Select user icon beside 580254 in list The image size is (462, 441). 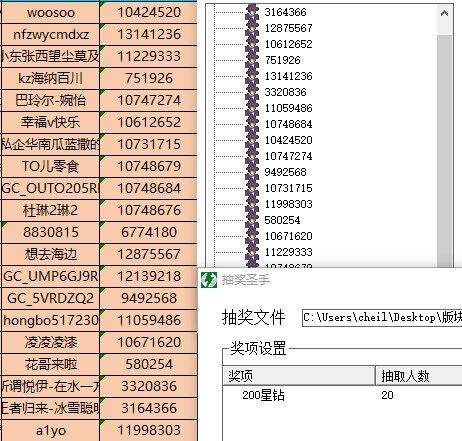(252, 220)
